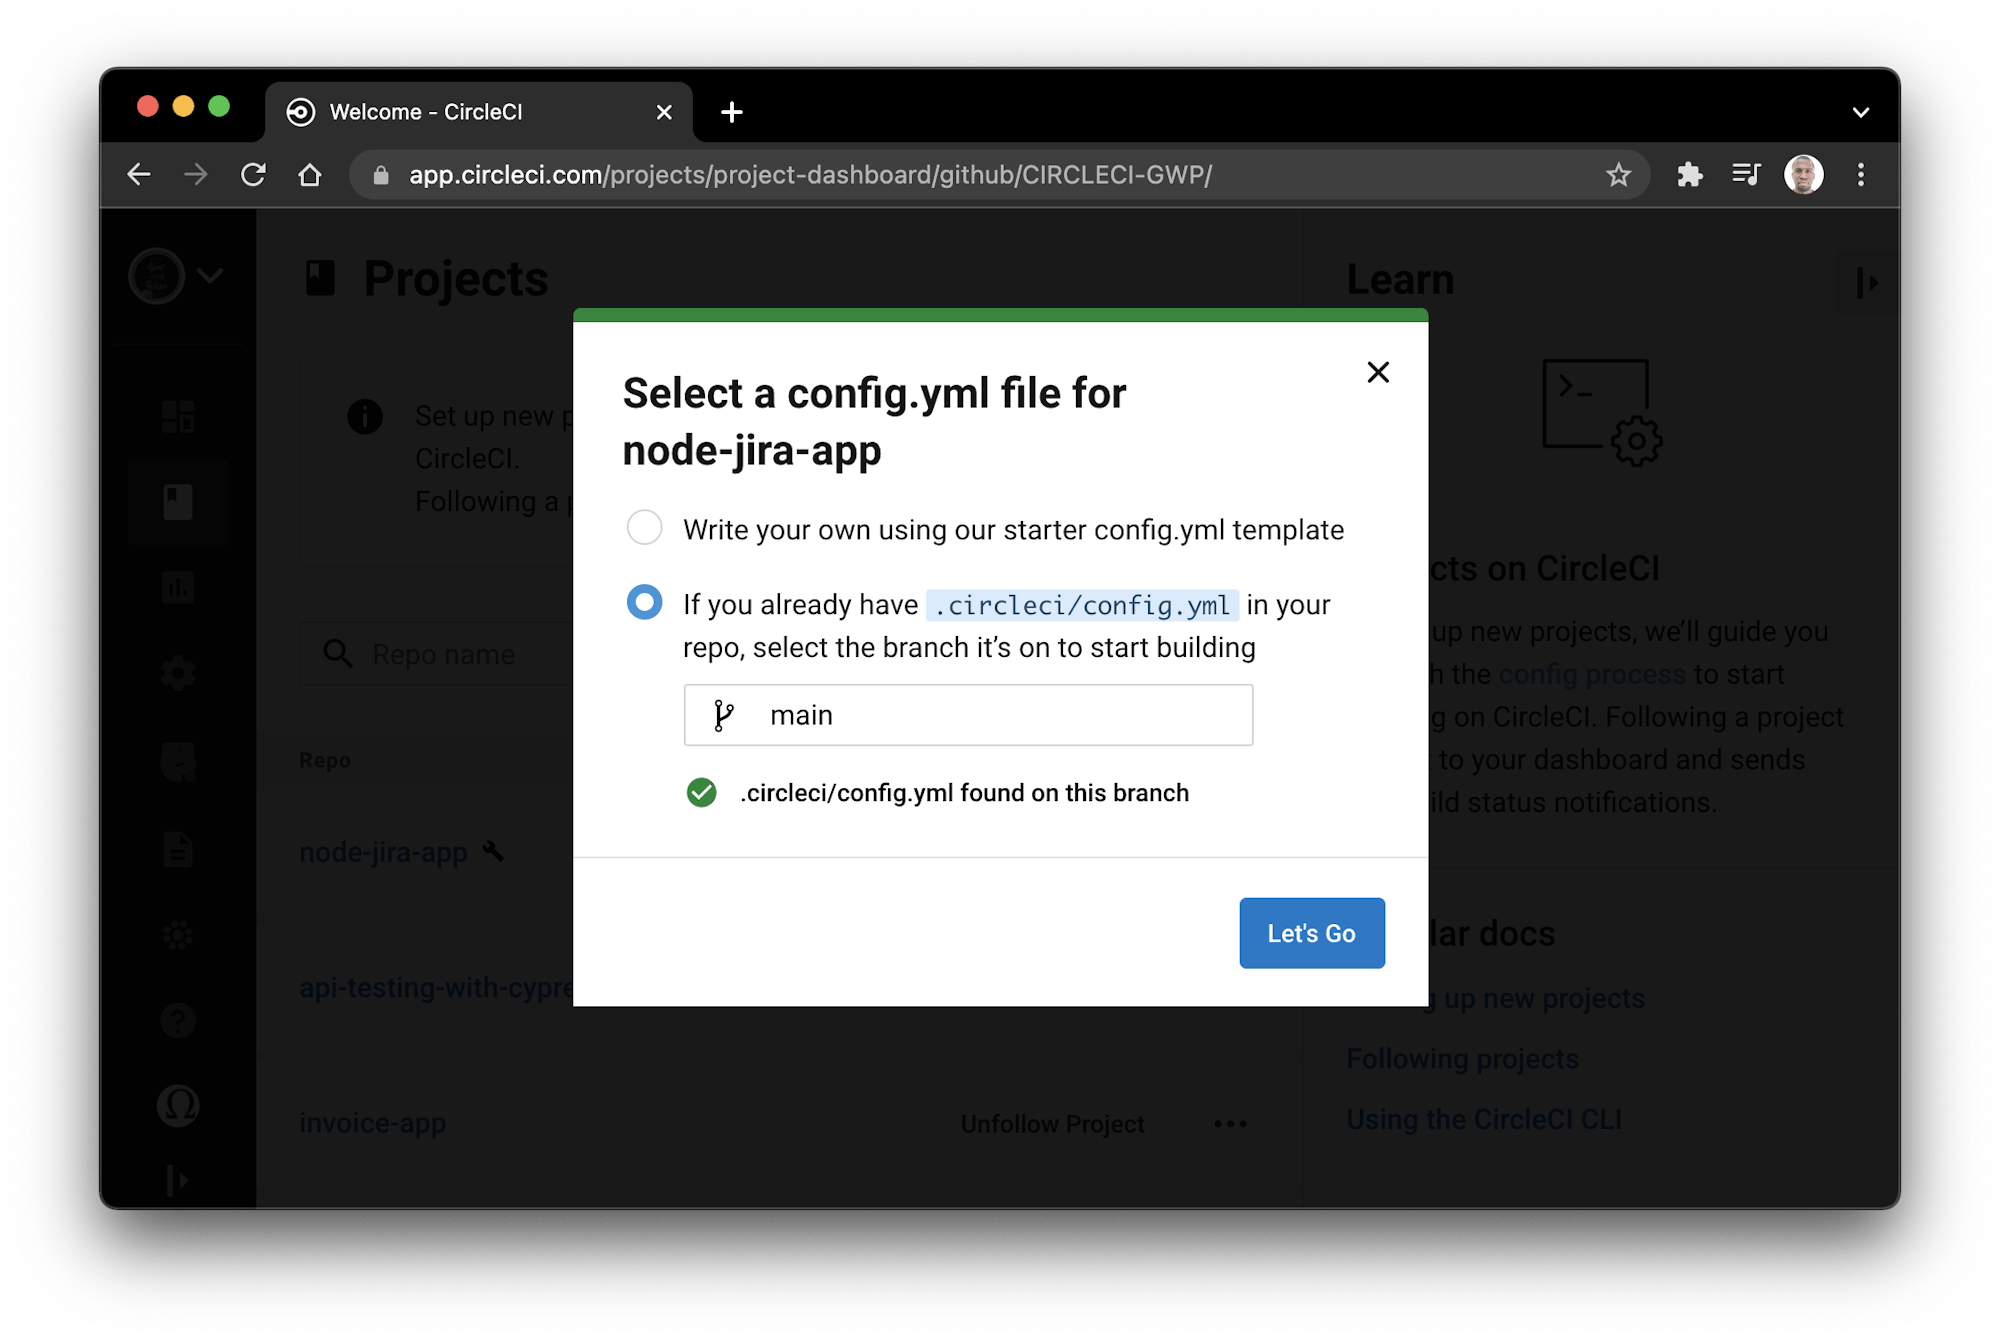Click the green checkmark beside config.yml found
Screen dimensions: 2000x1341
click(703, 792)
